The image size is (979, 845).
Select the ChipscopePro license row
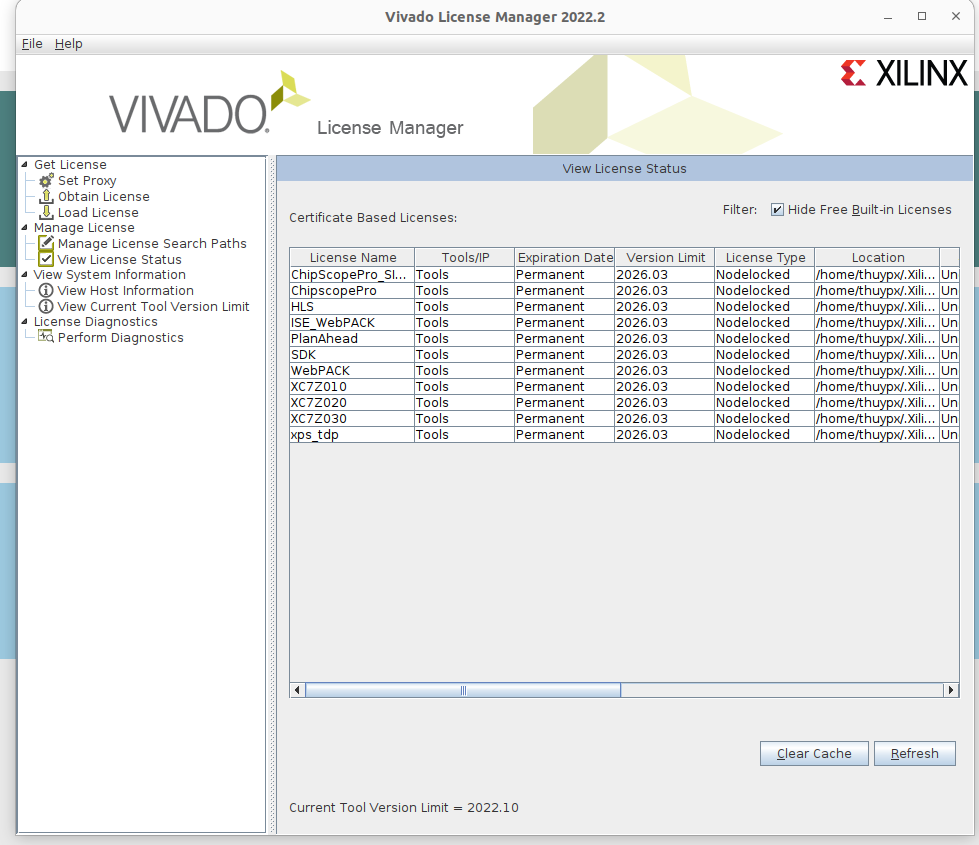tap(624, 290)
